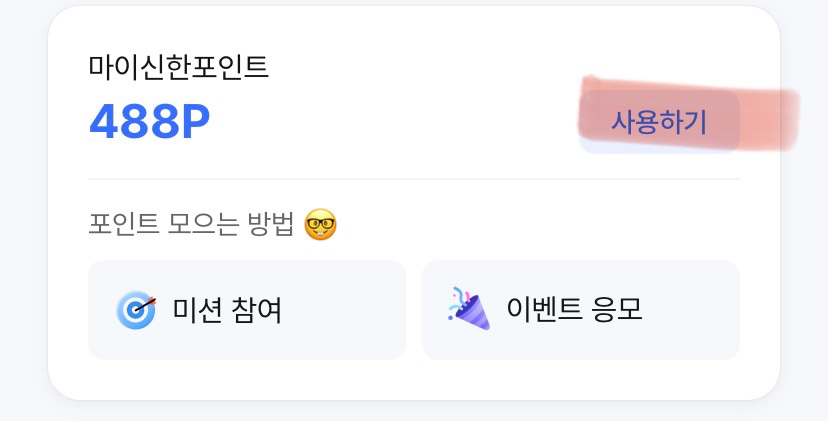
Task: Click the 포인트 모으는 방법 heading
Action: click(191, 224)
